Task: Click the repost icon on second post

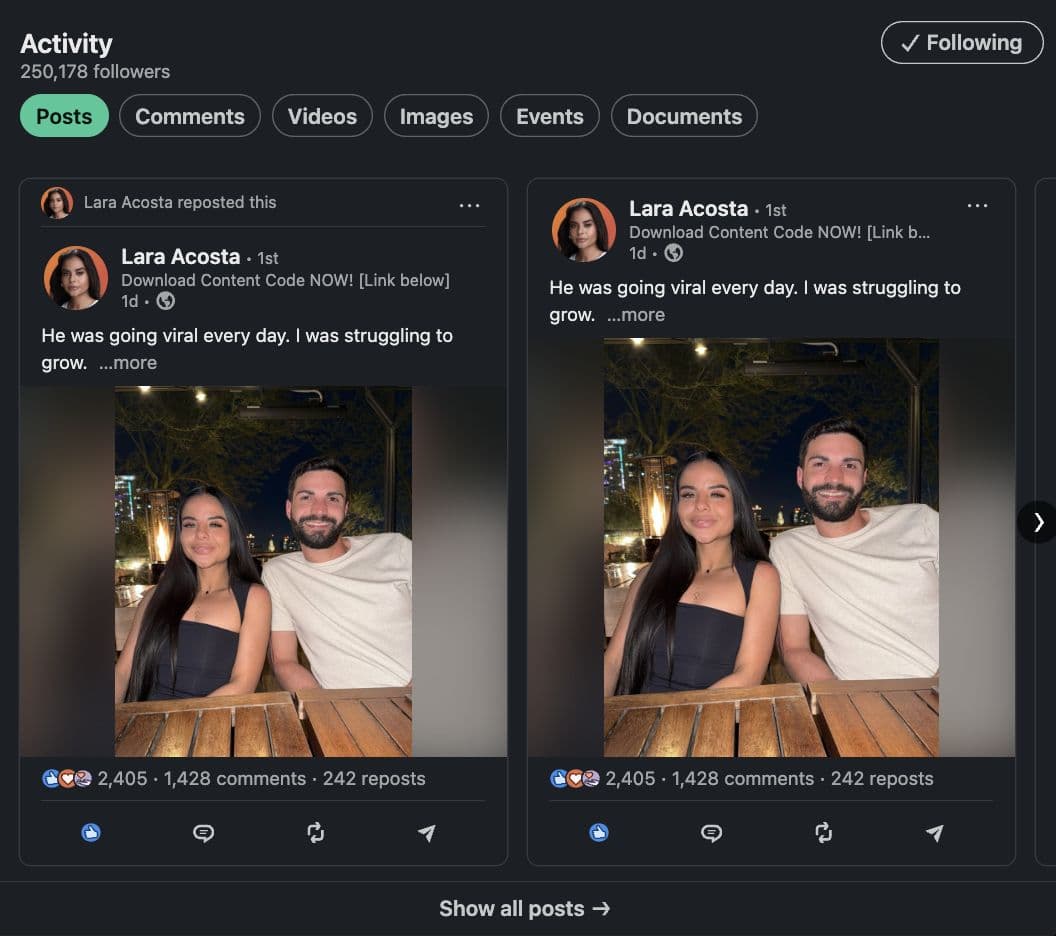Action: (x=823, y=832)
